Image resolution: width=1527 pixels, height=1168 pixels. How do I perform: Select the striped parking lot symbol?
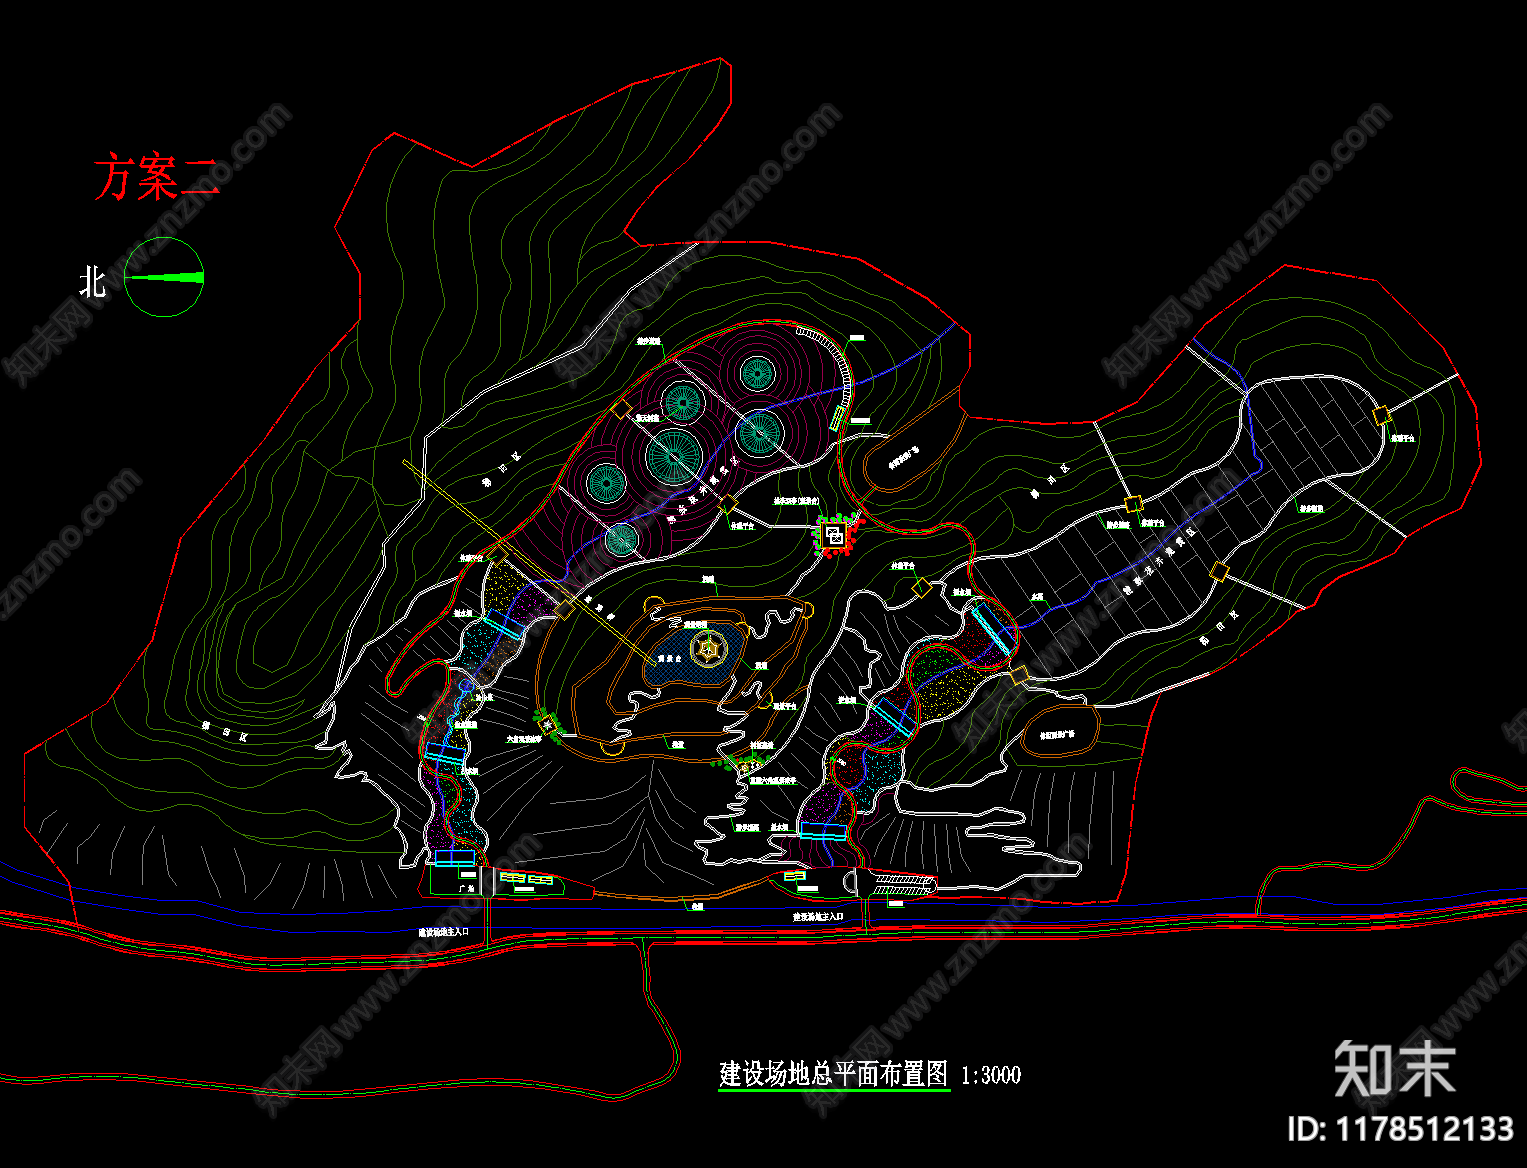[x=904, y=884]
